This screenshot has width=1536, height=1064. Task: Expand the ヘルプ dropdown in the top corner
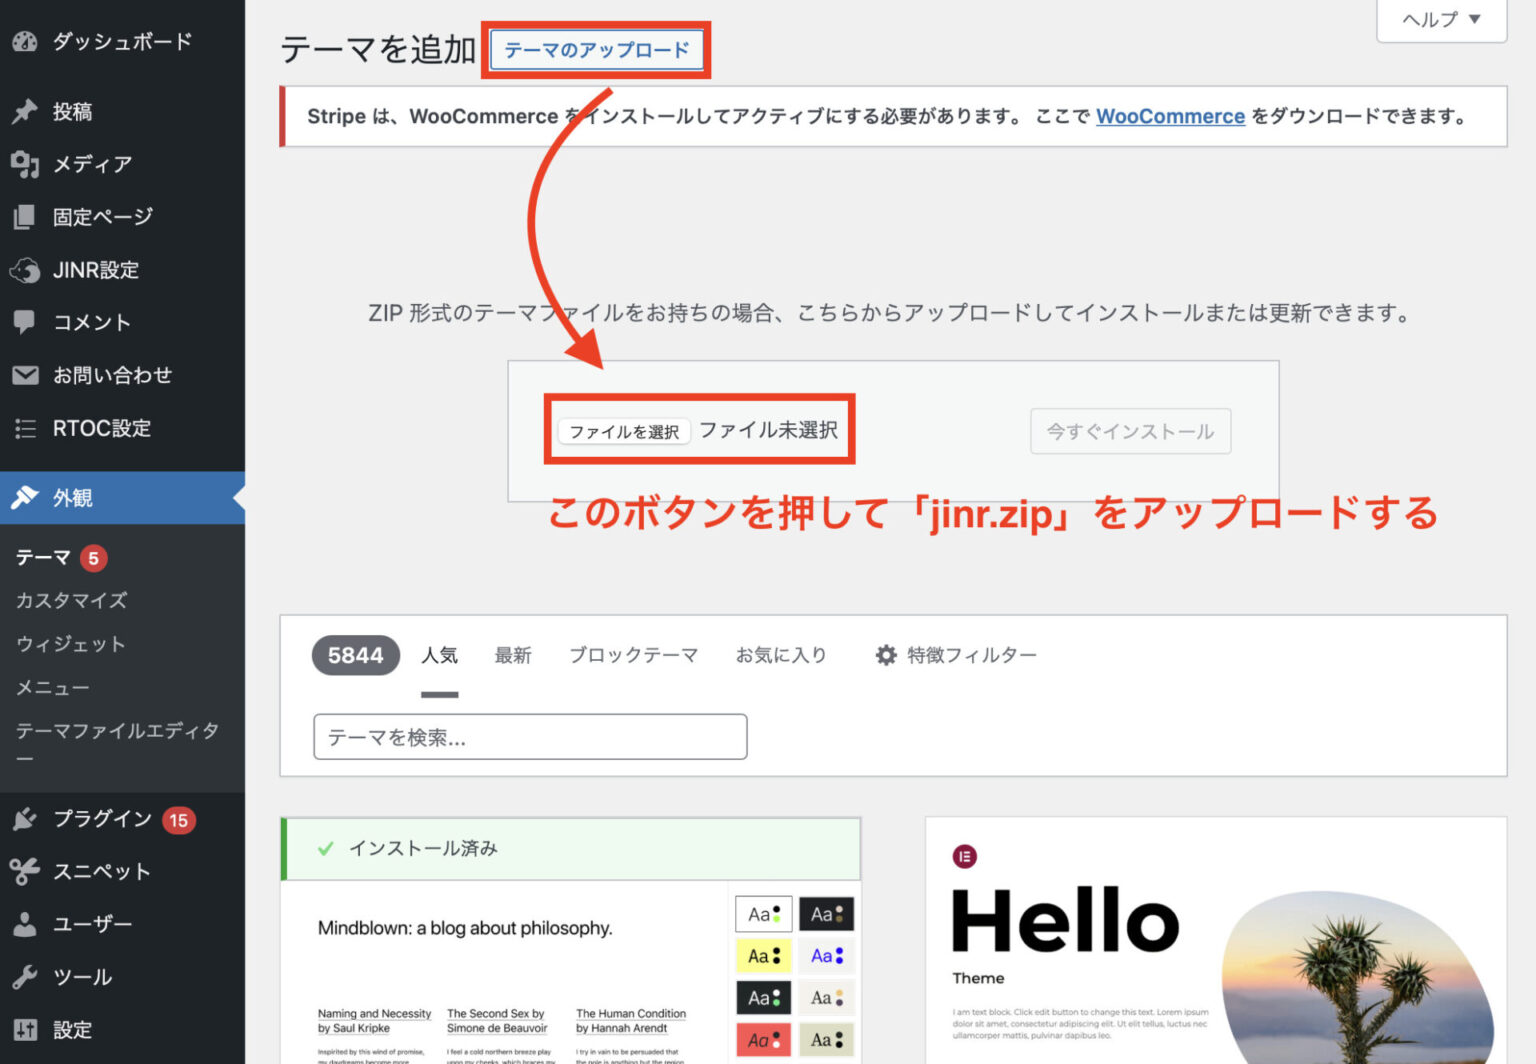[x=1440, y=20]
